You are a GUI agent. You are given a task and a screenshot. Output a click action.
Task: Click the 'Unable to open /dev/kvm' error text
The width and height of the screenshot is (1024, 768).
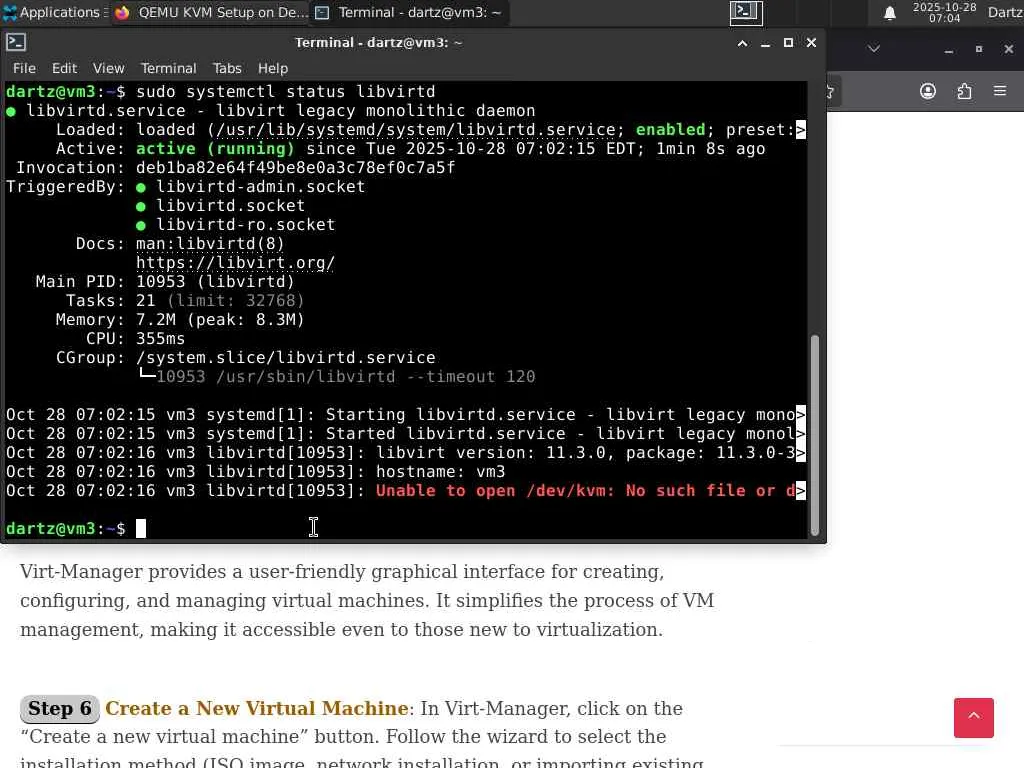585,490
